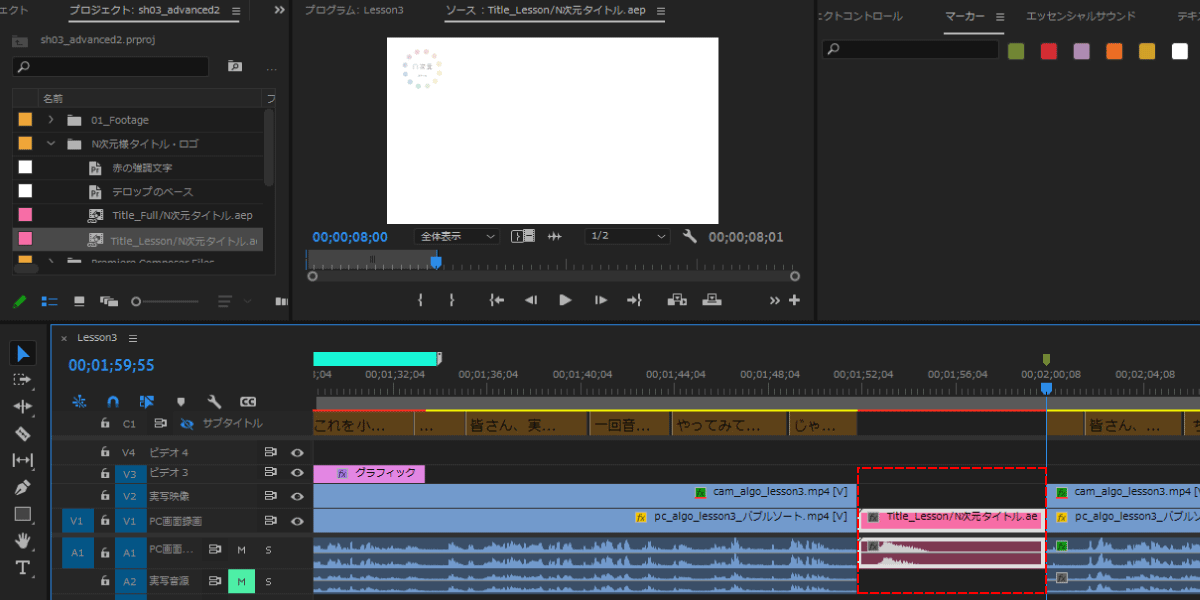Open the source monitor settings wrench

689,237
